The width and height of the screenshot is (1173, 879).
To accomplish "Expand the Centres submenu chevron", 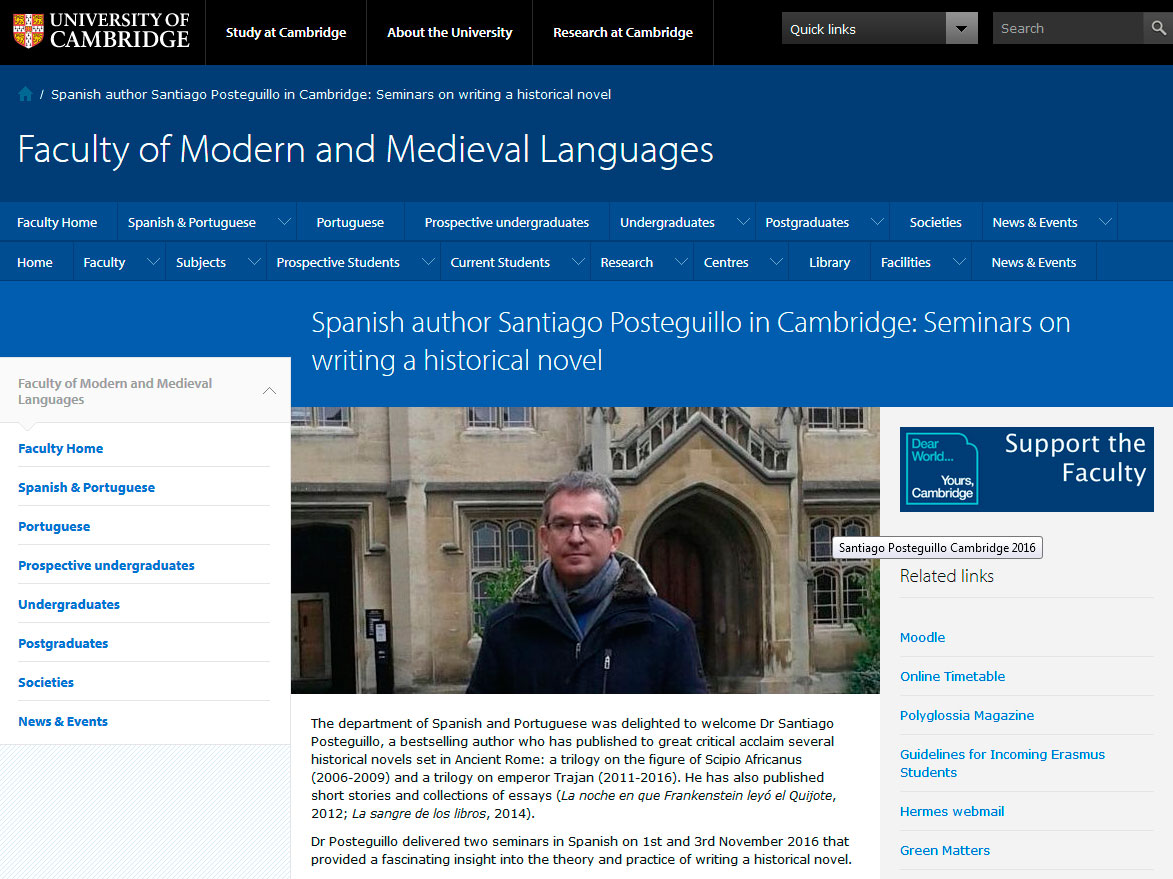I will point(777,262).
